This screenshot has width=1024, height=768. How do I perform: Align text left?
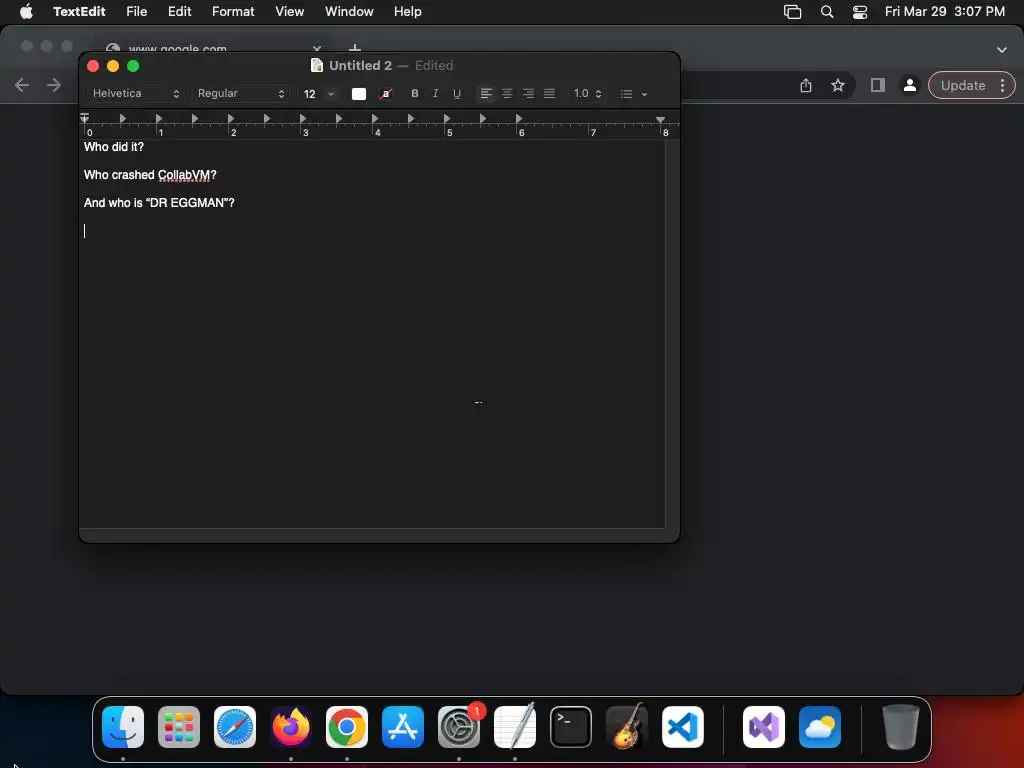tap(486, 93)
